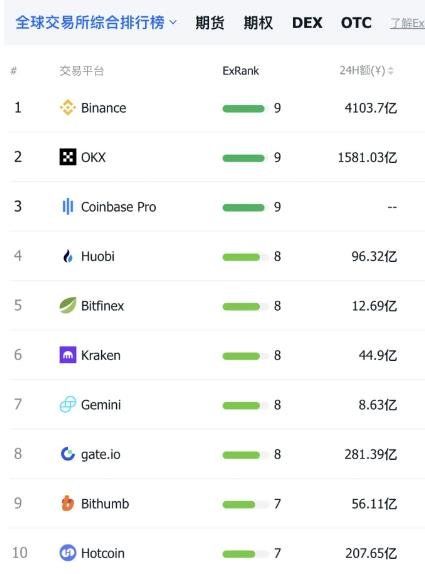Click the Gemini logo icon
This screenshot has height=574, width=425.
[68, 404]
